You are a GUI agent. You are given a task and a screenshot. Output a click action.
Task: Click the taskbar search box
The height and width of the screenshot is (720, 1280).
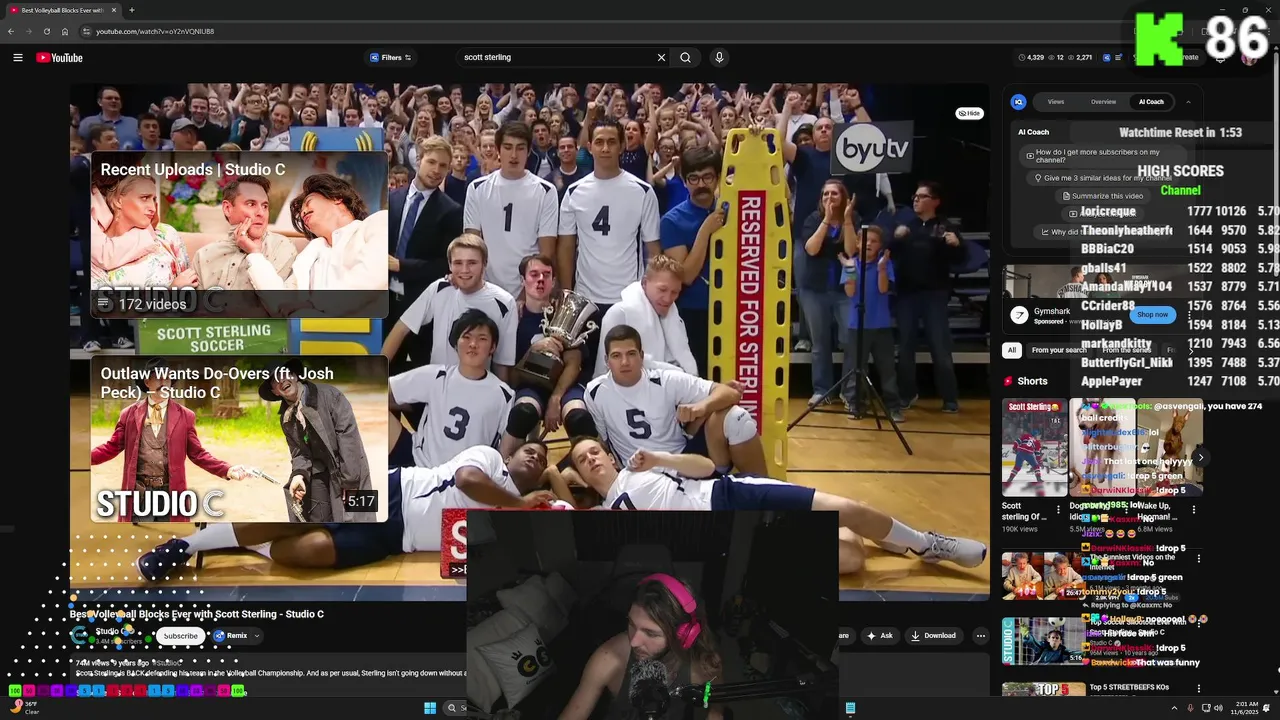coord(456,708)
